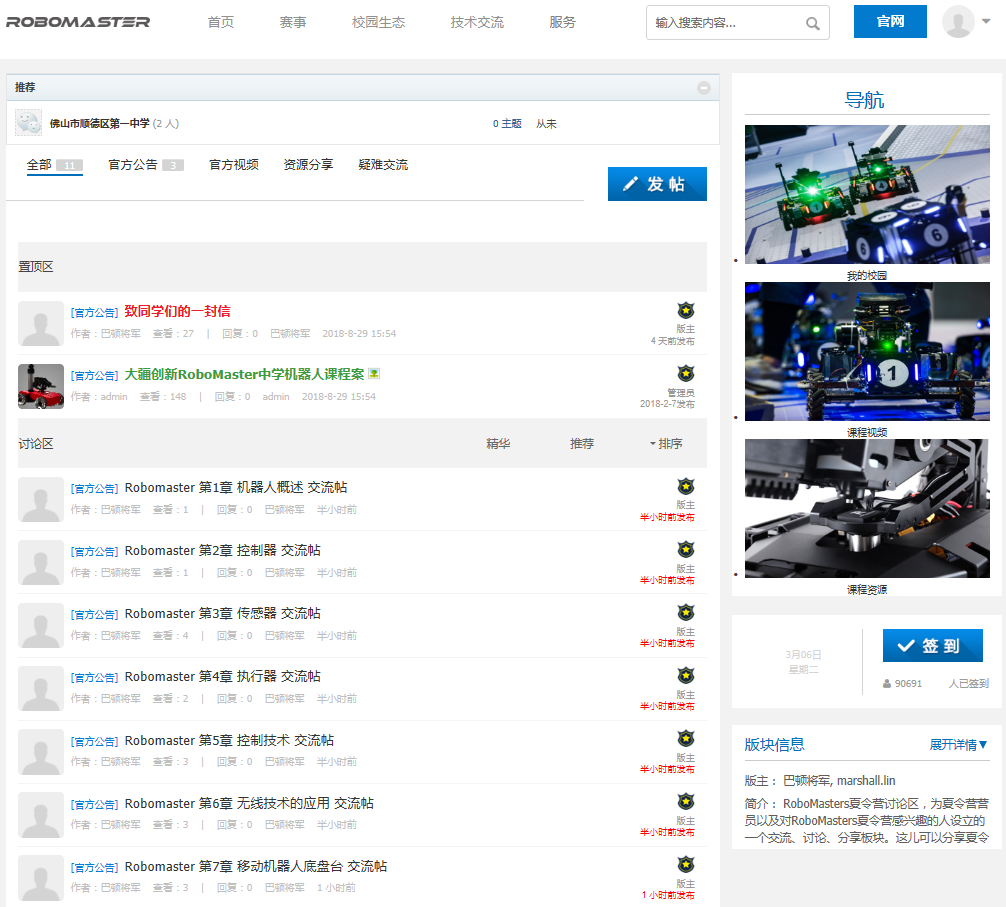Click the avatar next to 第2章 控制器 post

[40, 562]
